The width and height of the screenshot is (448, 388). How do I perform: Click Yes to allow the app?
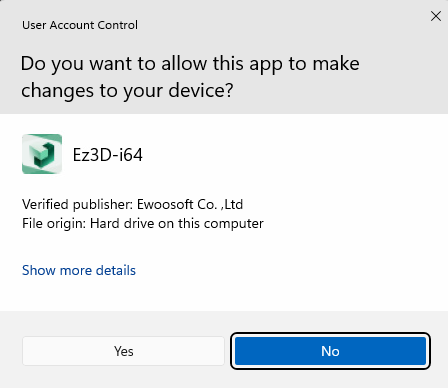(123, 351)
